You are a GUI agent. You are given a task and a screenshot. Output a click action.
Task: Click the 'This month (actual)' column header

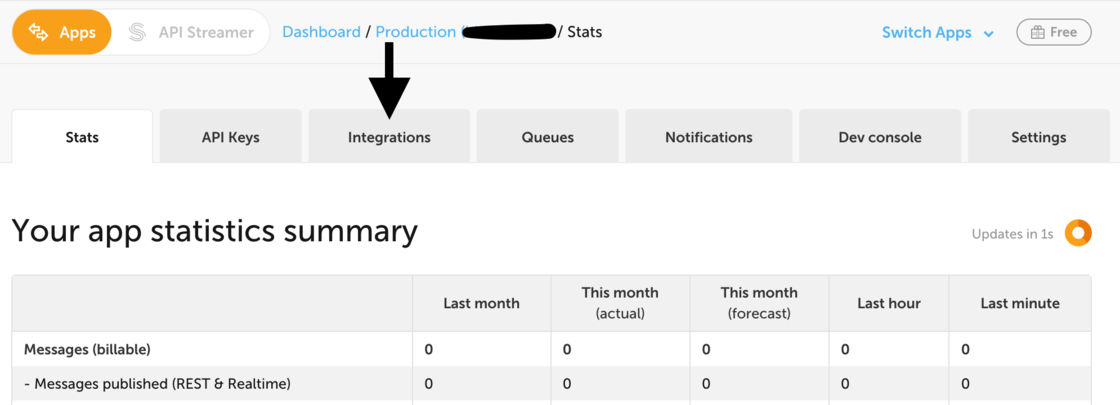(620, 303)
